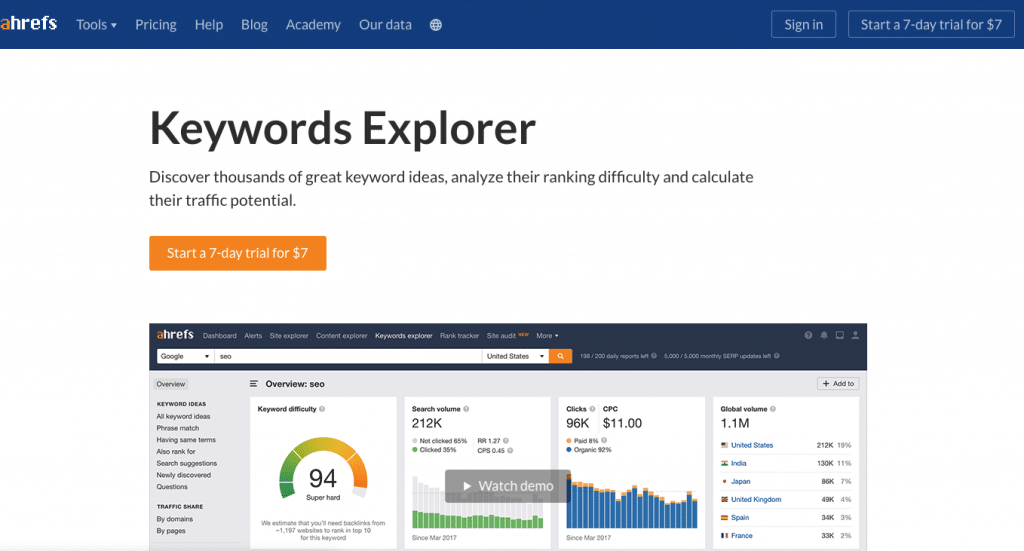Open By pages under Traffic share

tap(170, 531)
